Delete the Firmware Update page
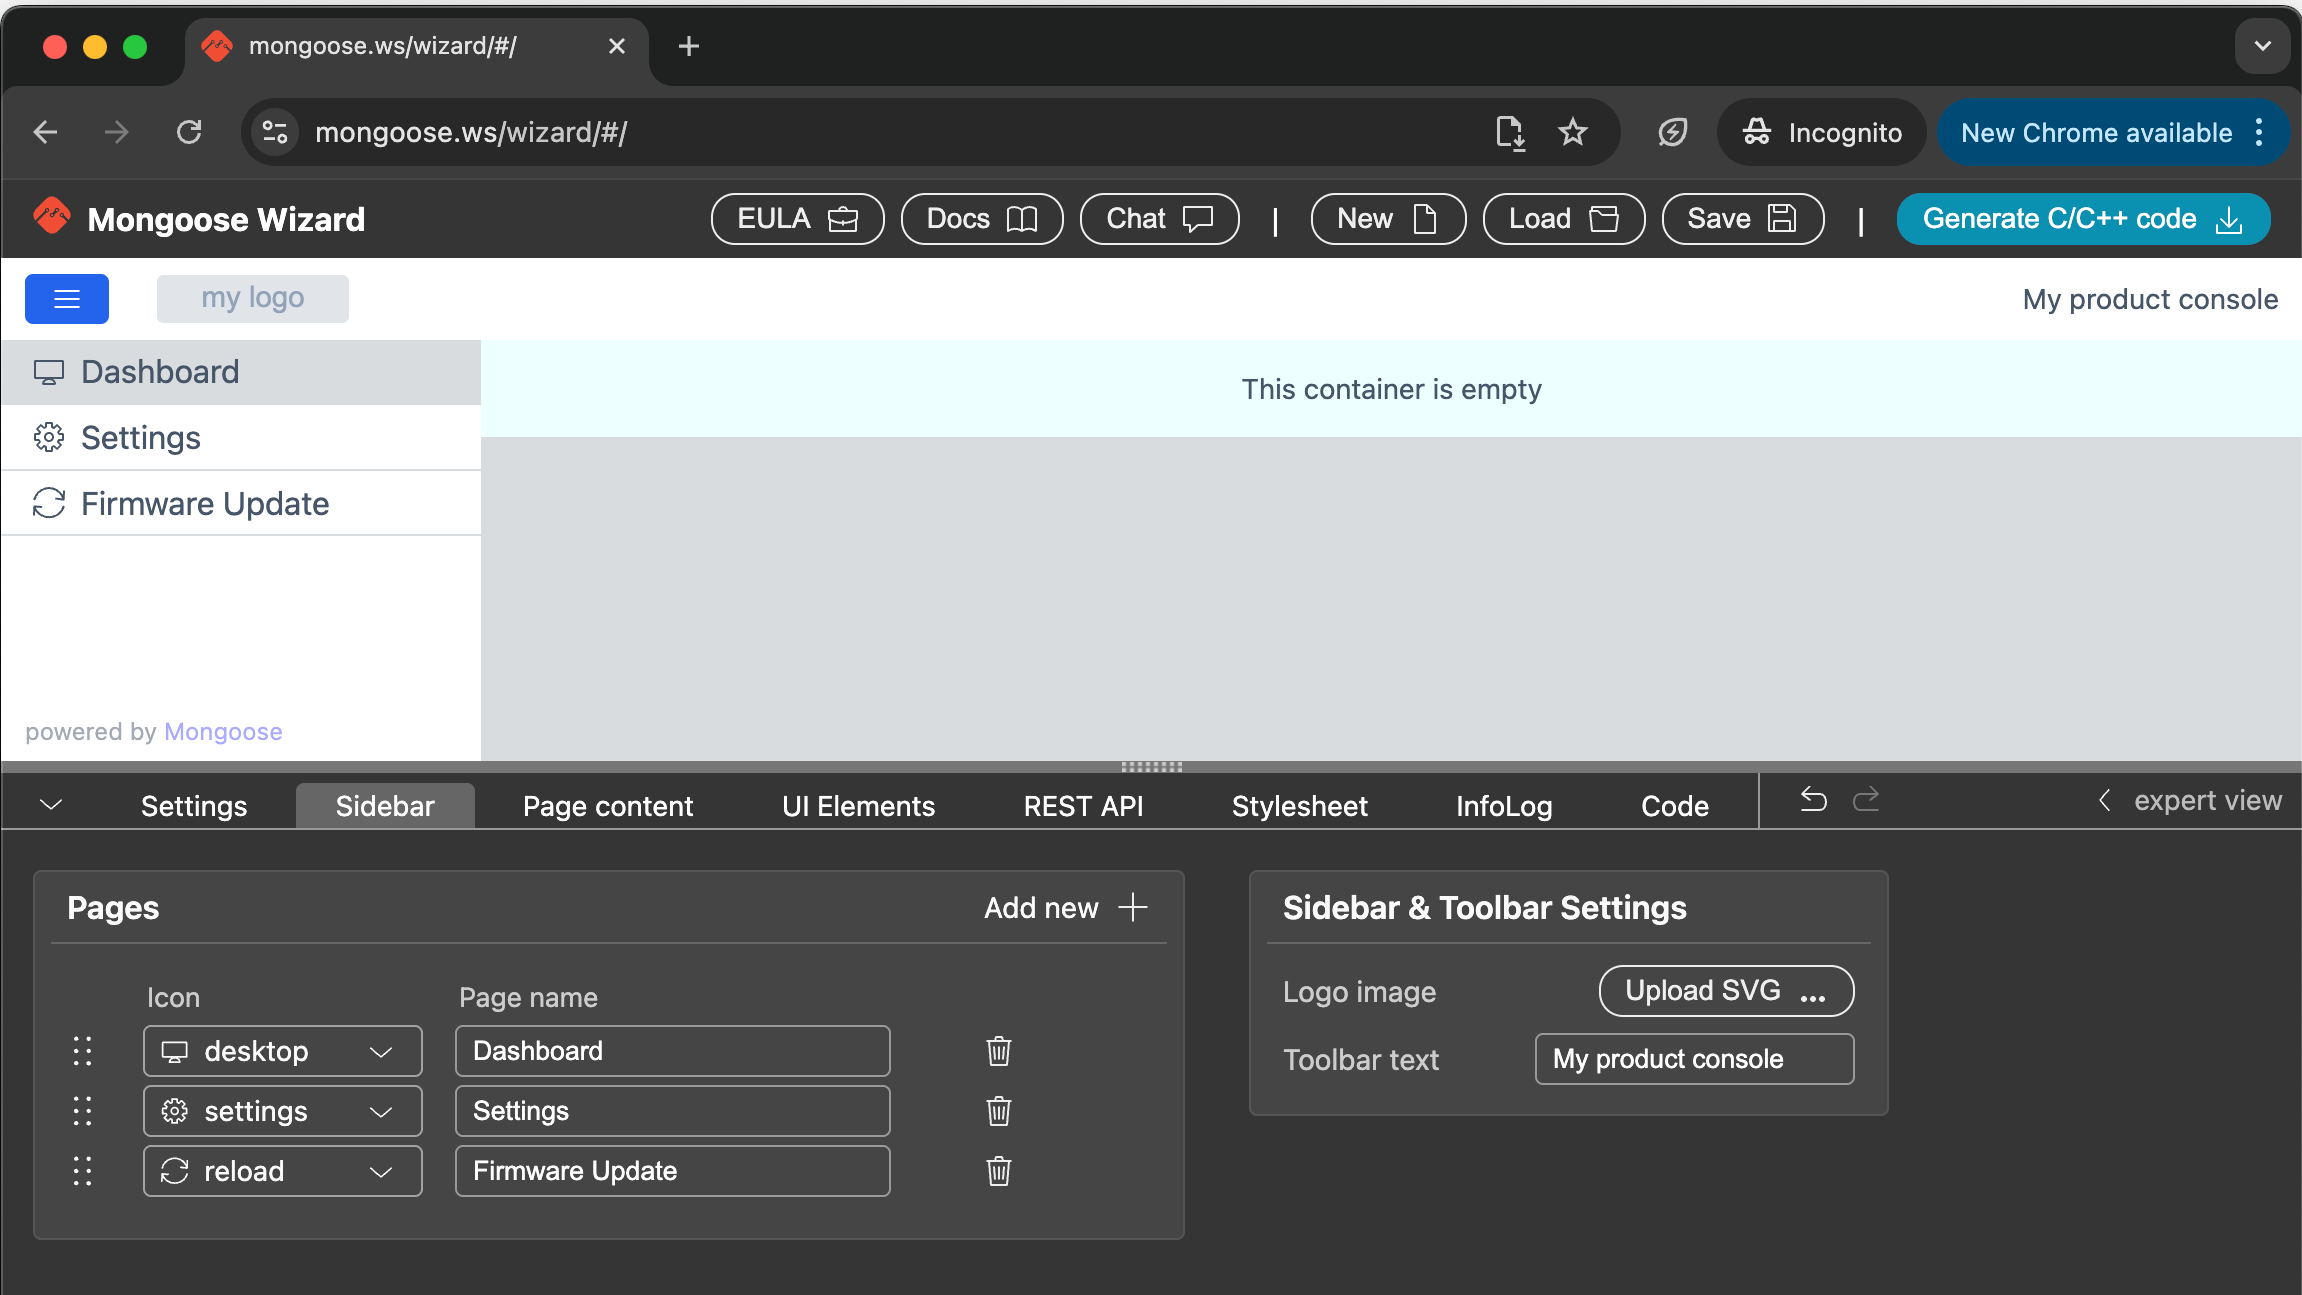Image resolution: width=2302 pixels, height=1295 pixels. coord(998,1171)
